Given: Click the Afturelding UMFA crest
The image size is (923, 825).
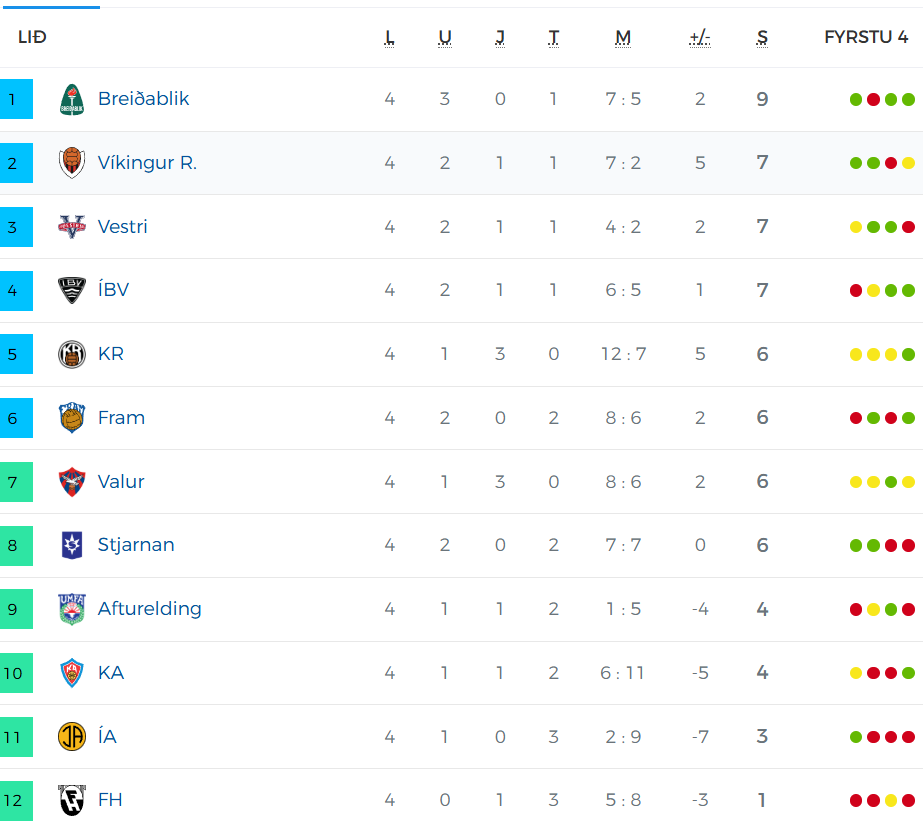Looking at the screenshot, I should click(72, 609).
